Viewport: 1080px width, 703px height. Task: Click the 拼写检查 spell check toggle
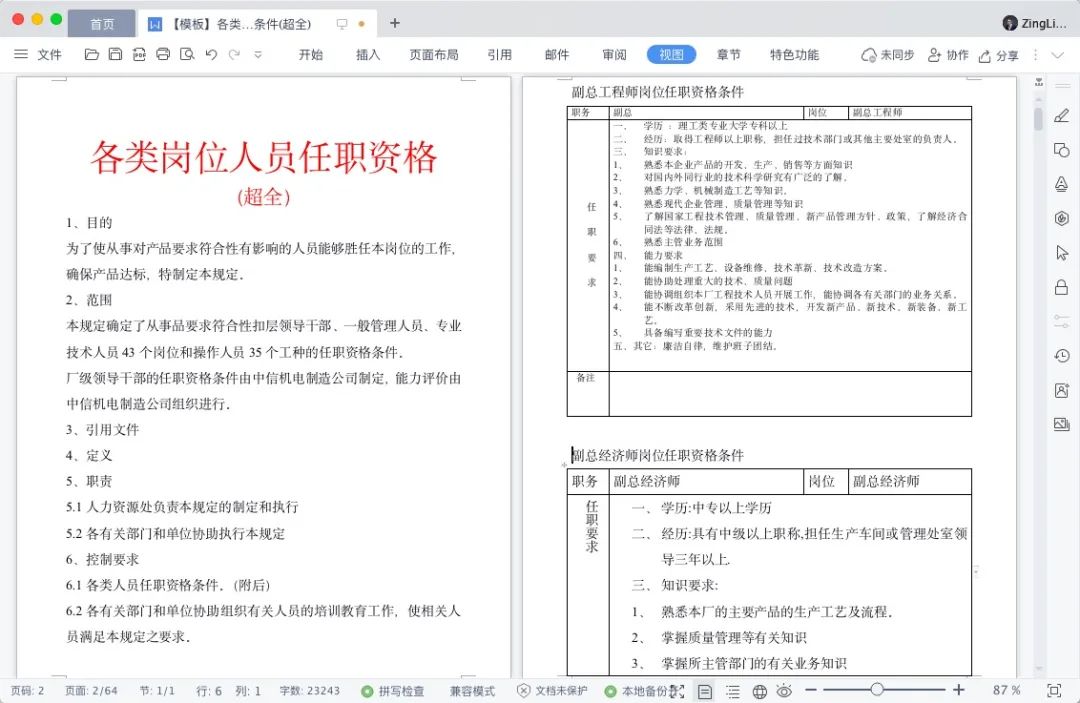(x=393, y=691)
